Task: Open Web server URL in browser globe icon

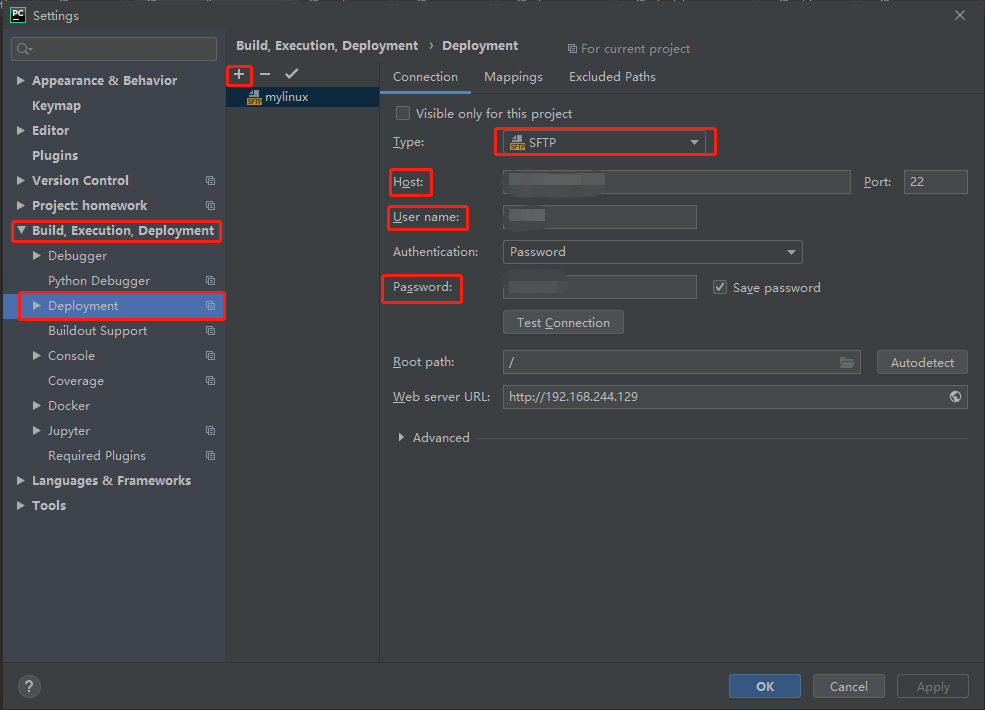Action: (x=955, y=396)
